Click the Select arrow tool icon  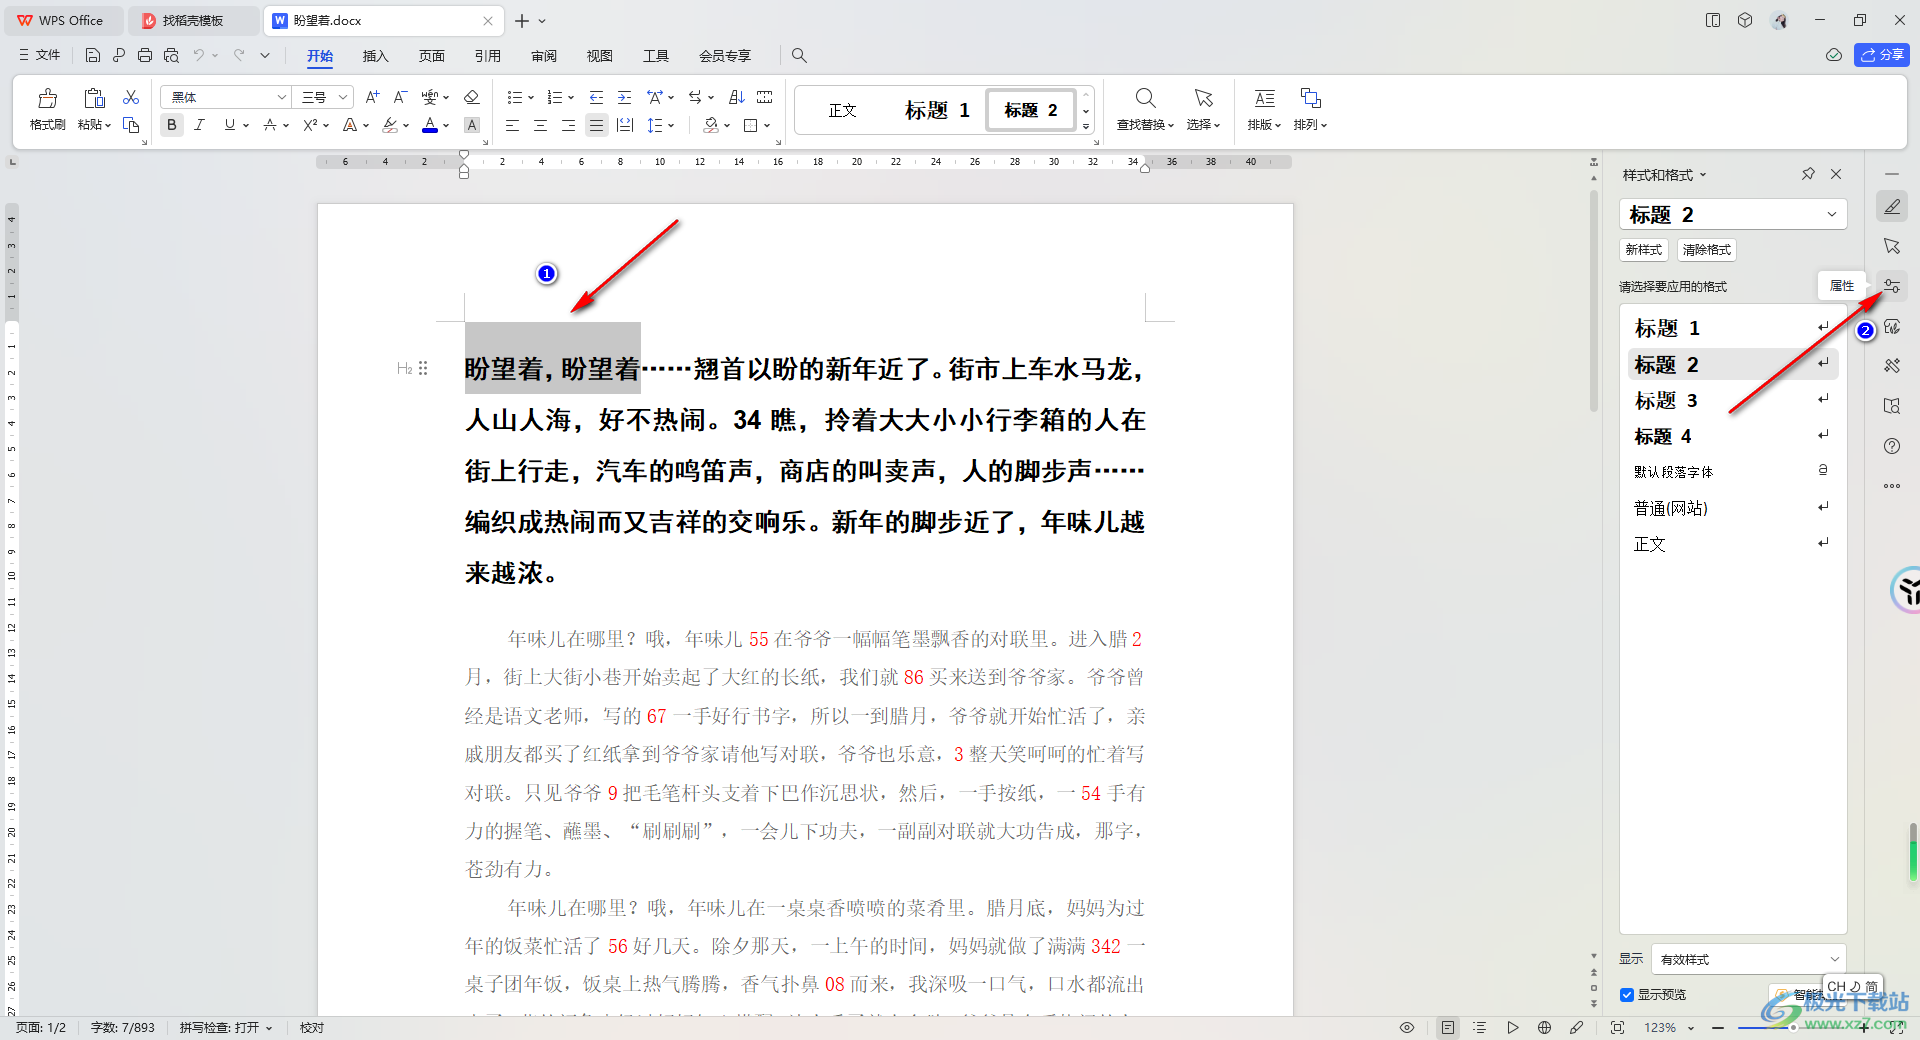tap(1204, 98)
